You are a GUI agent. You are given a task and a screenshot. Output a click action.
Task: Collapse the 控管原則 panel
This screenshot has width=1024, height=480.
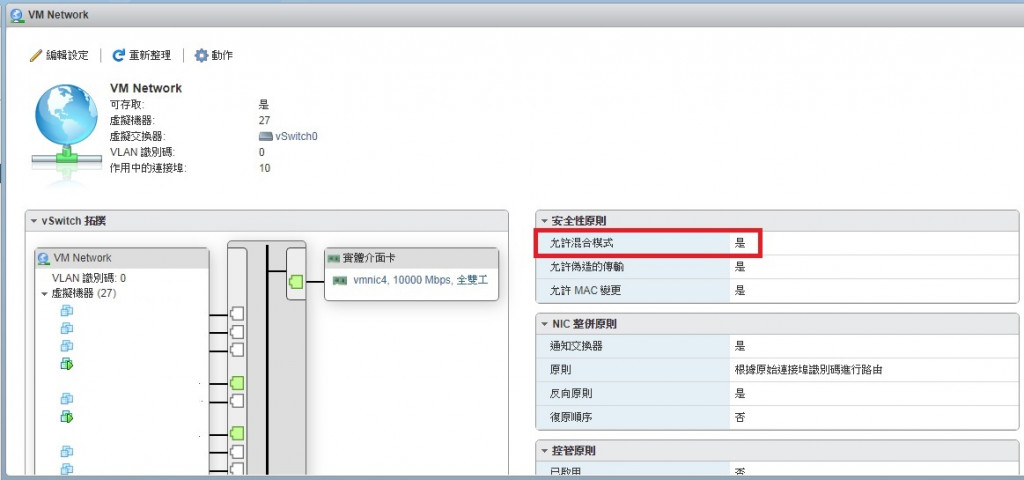[544, 451]
